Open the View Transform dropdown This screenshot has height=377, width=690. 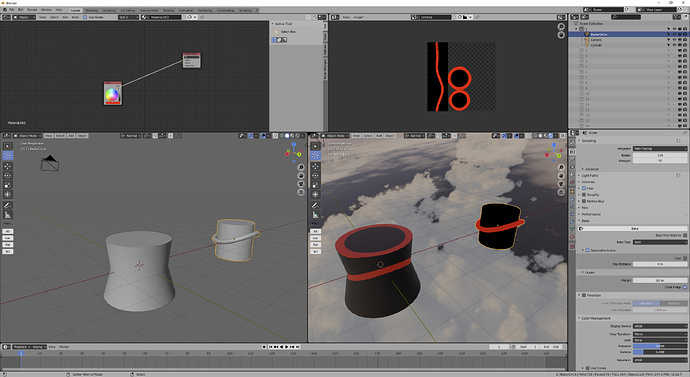click(x=660, y=334)
